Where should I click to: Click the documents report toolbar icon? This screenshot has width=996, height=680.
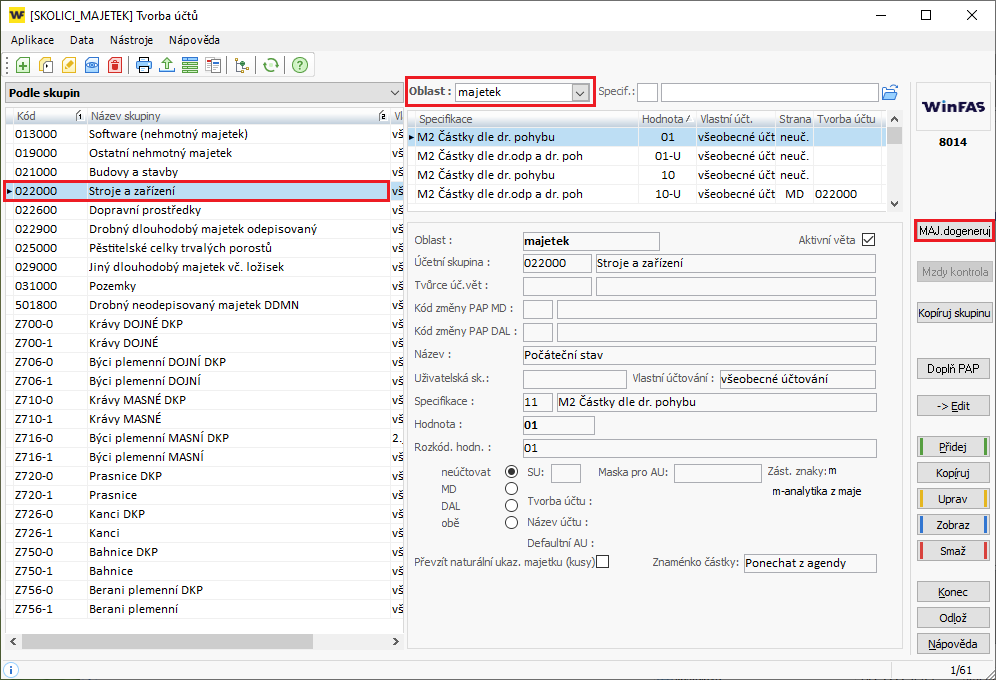(213, 65)
